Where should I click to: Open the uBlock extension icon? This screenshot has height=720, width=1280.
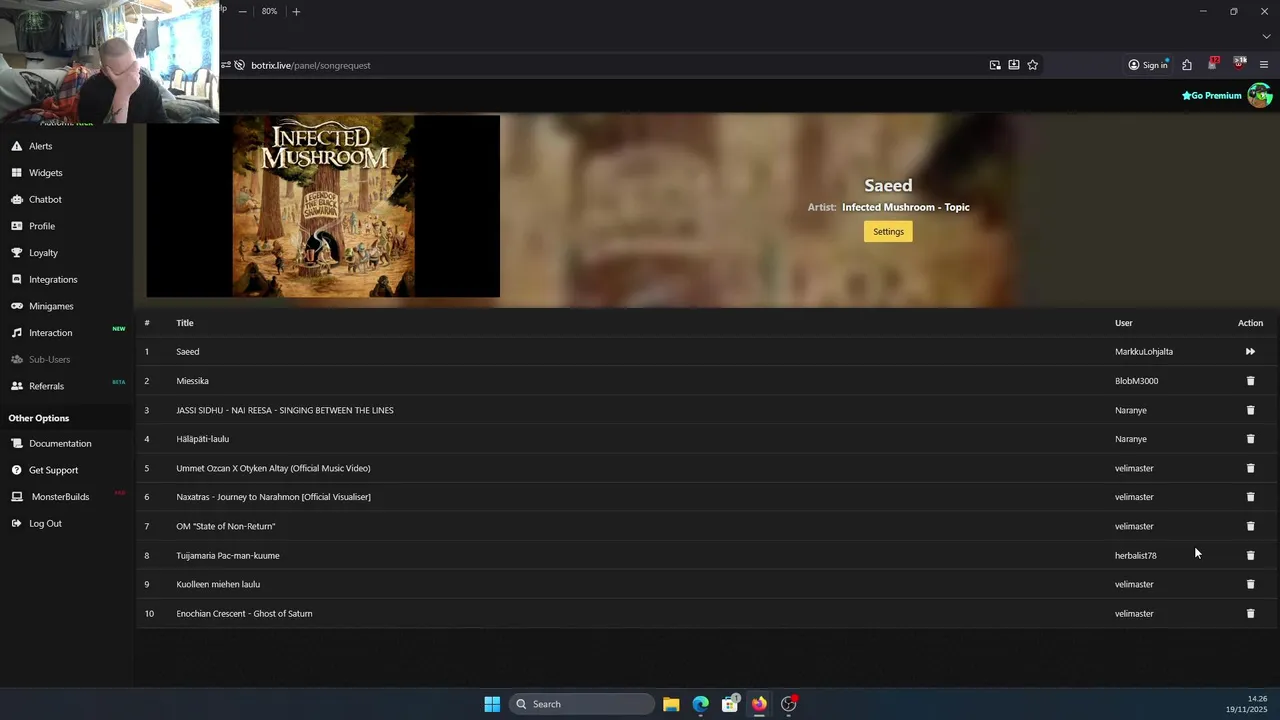coord(1239,64)
